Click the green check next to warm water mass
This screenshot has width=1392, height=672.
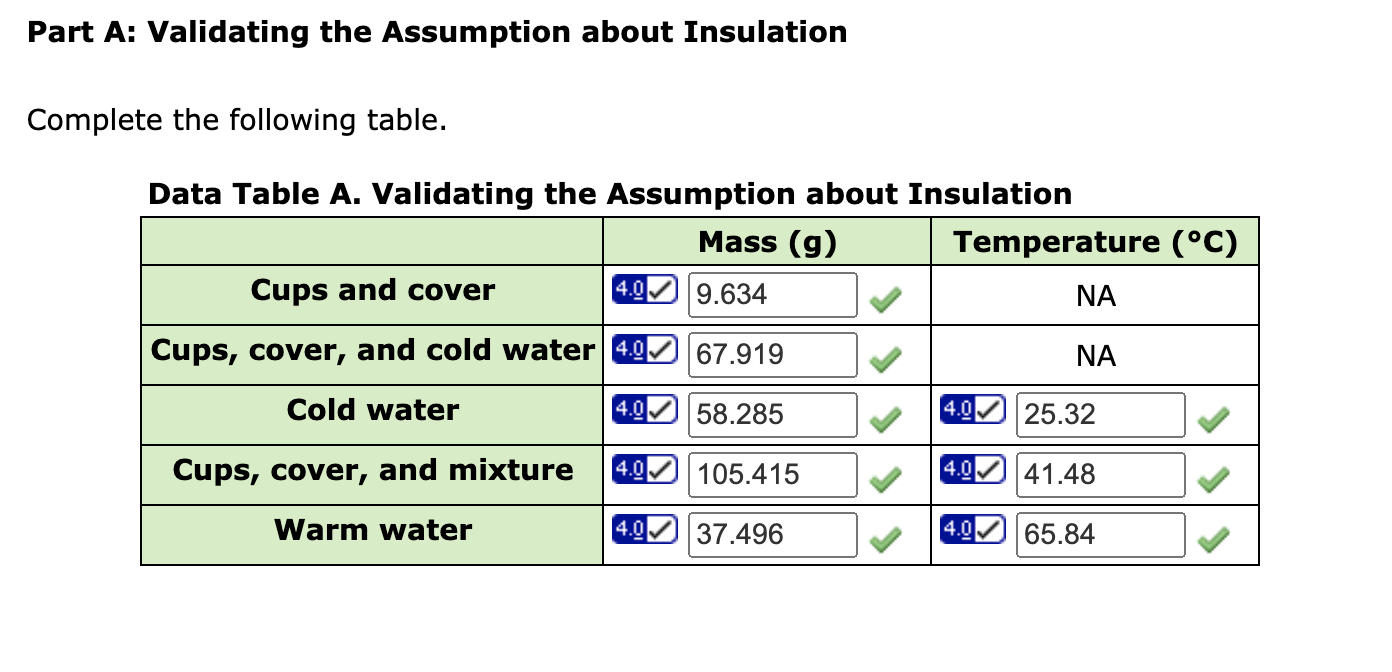pyautogui.click(x=885, y=540)
